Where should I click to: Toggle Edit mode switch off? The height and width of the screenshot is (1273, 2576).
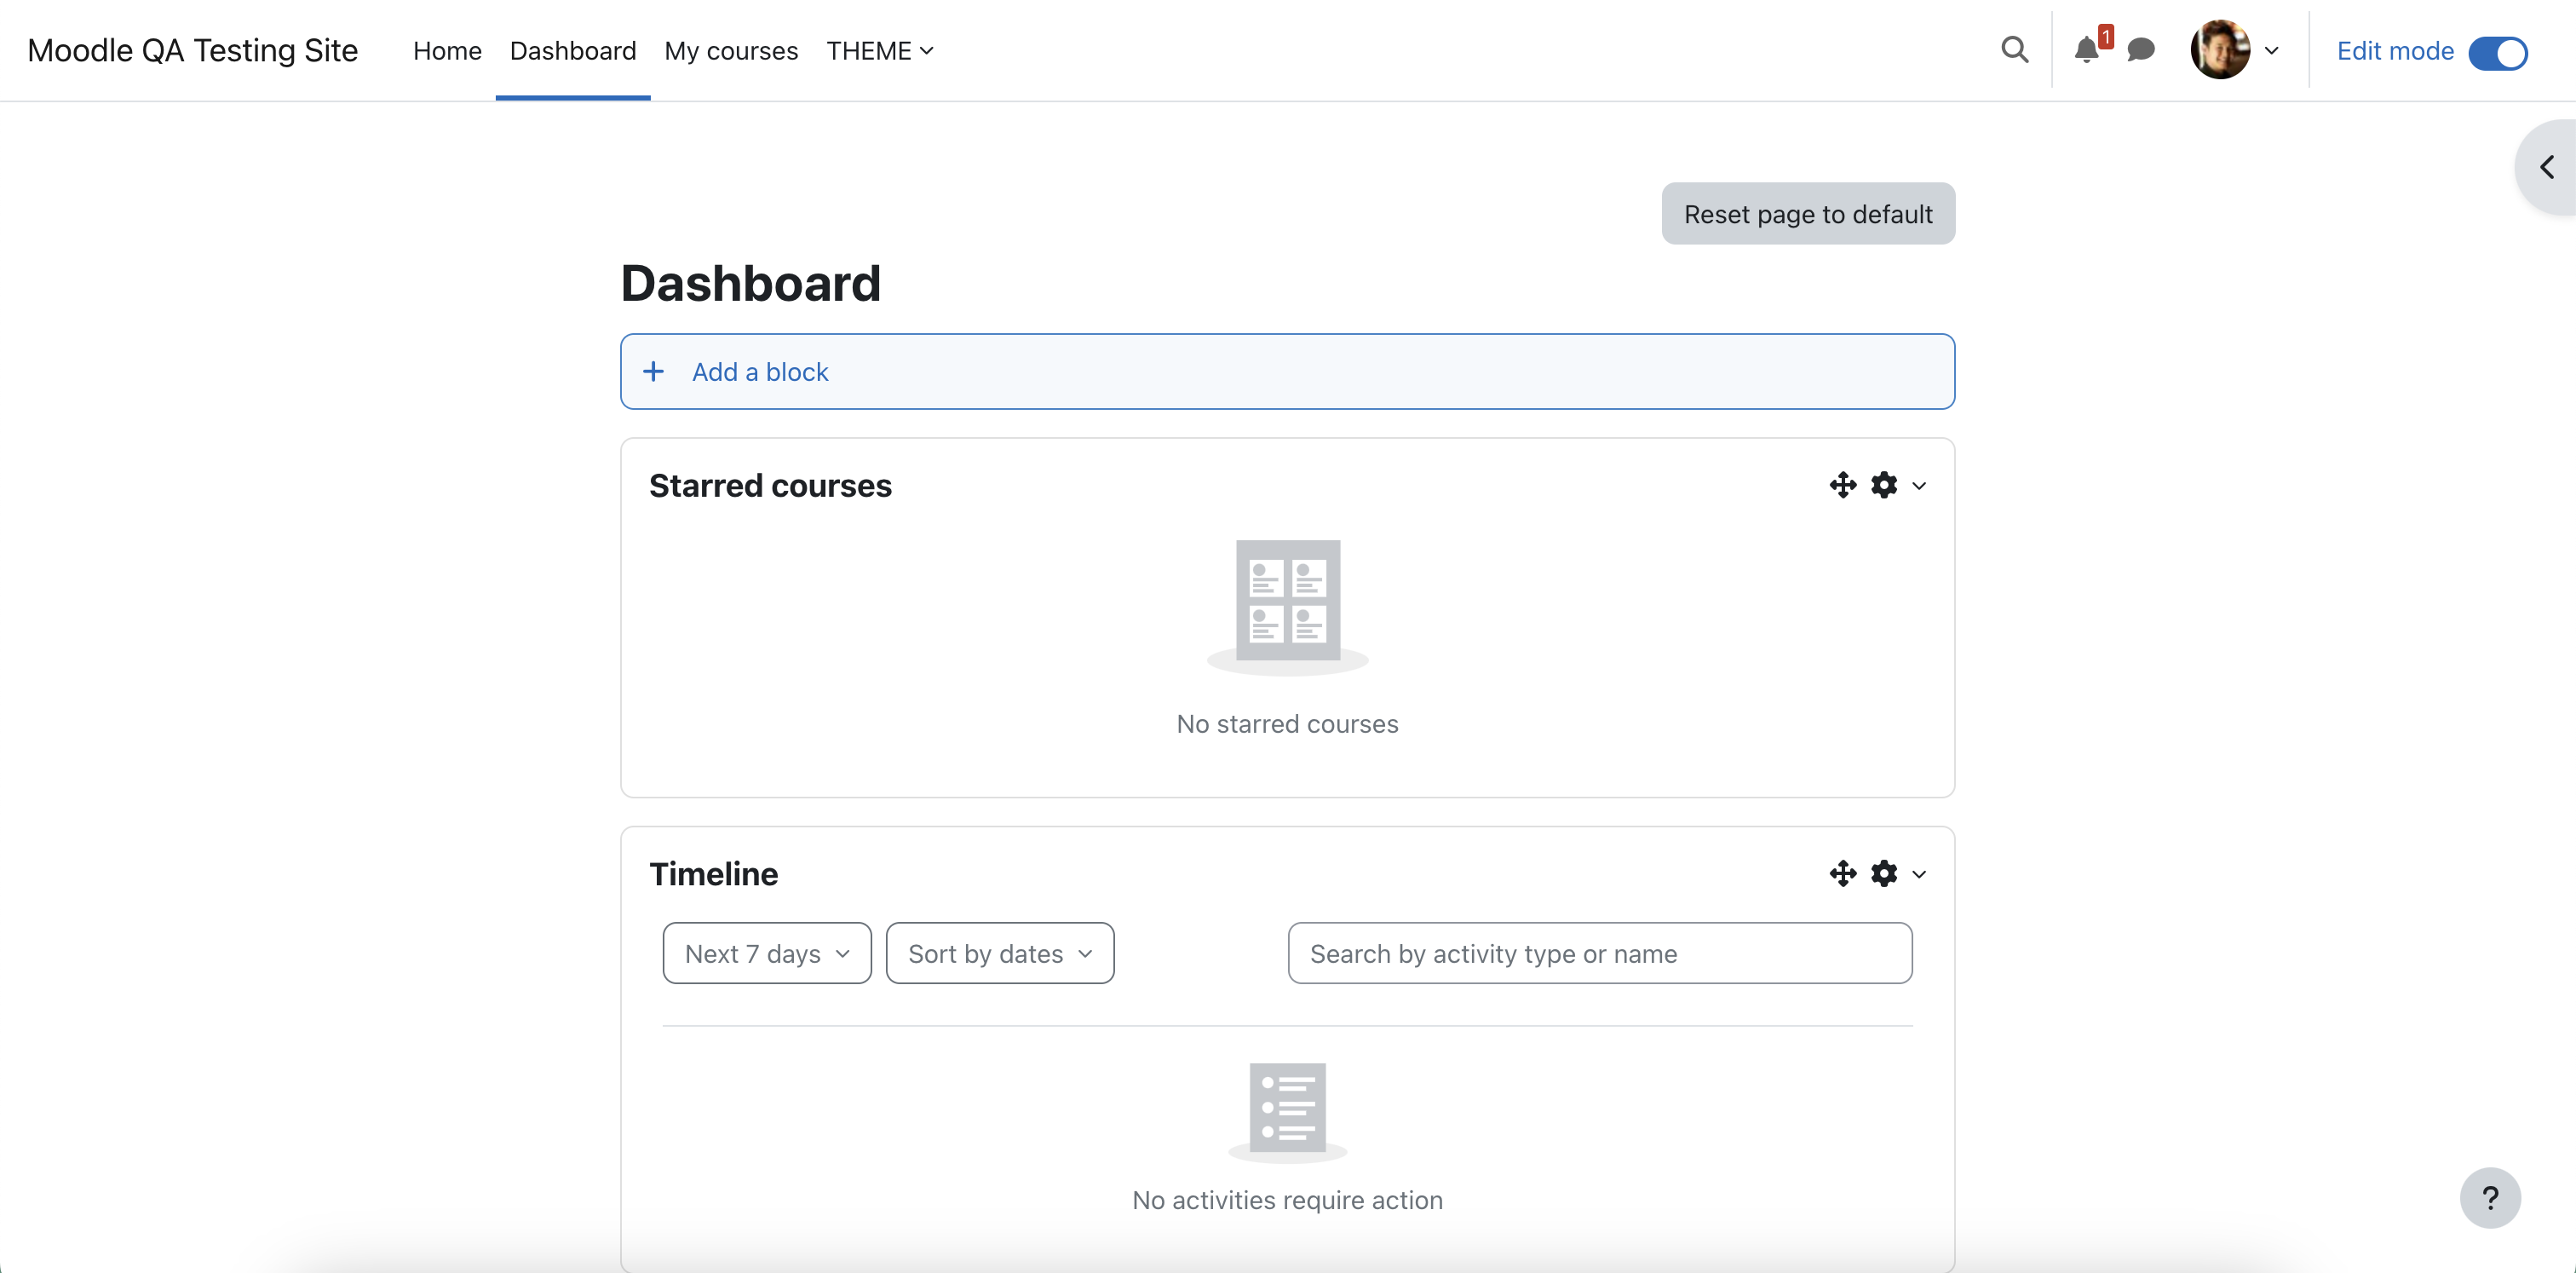pos(2497,52)
